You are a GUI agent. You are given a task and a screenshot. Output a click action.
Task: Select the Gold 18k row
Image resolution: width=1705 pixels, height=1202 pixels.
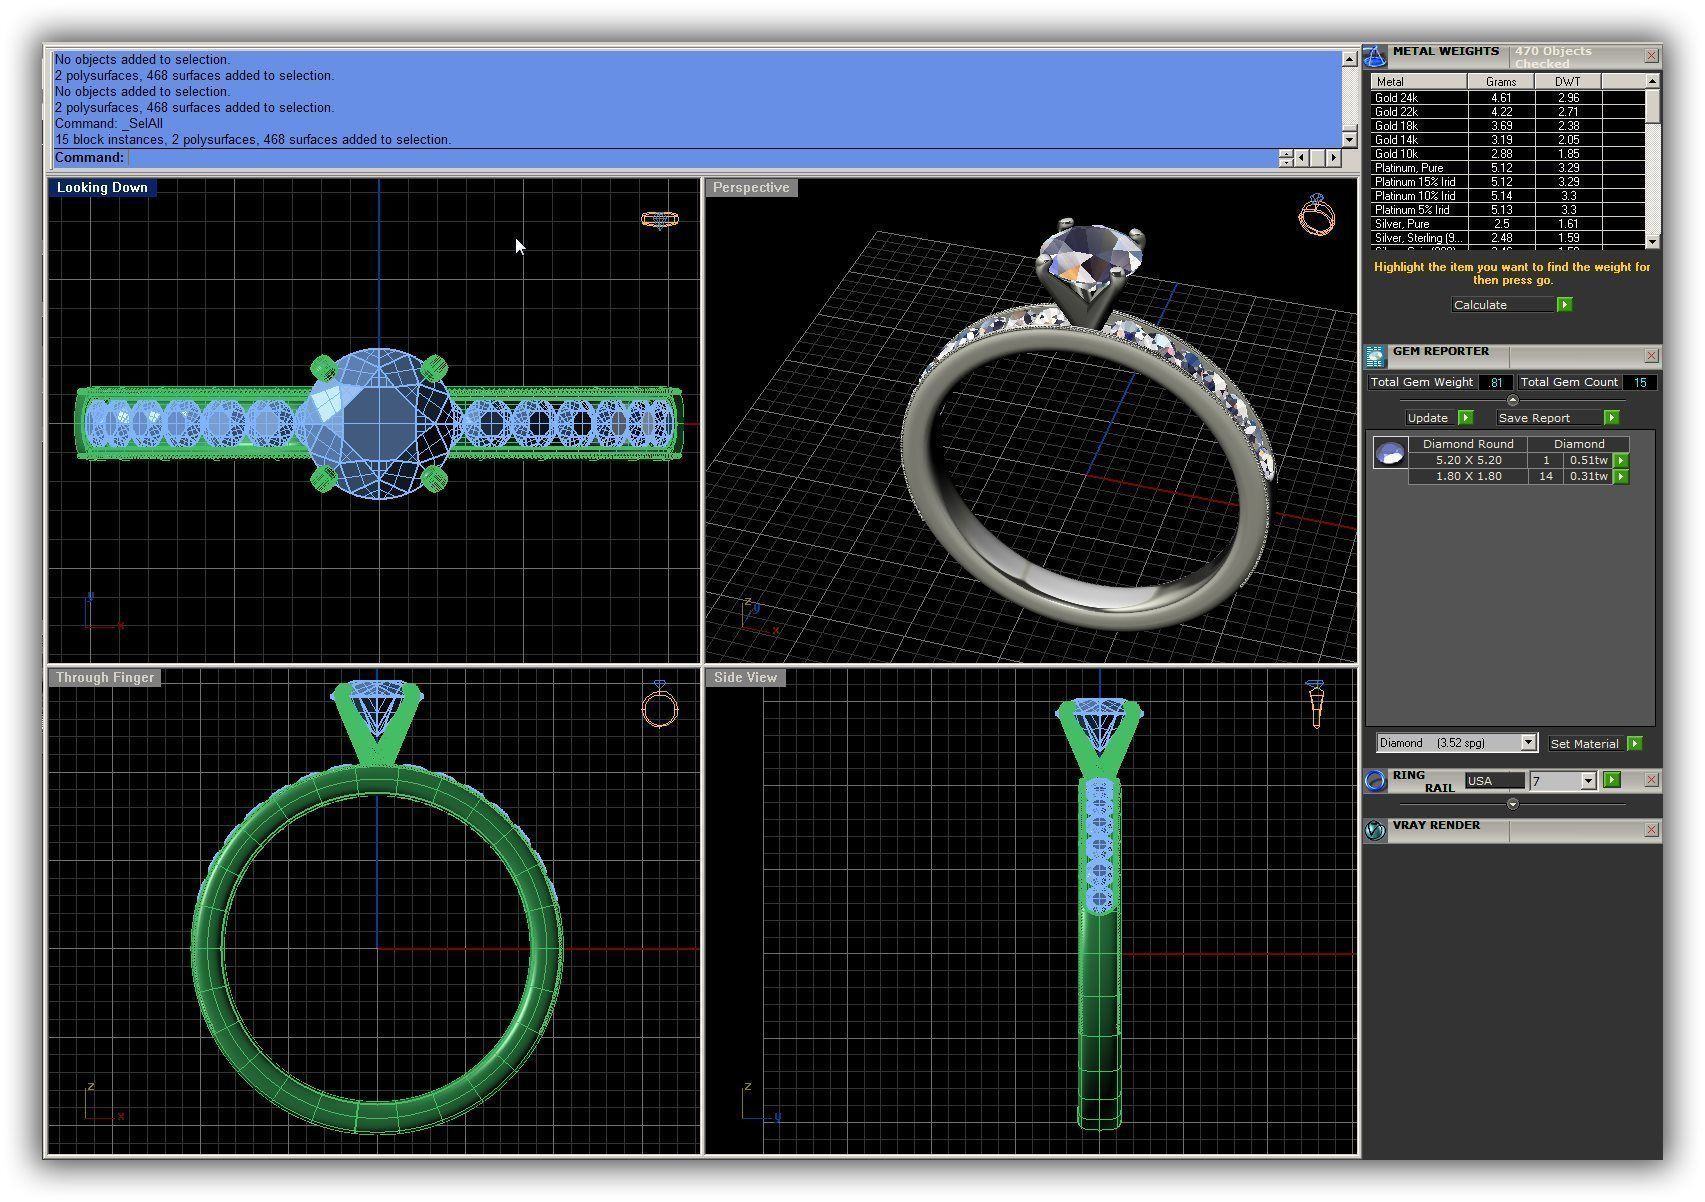click(x=1508, y=126)
